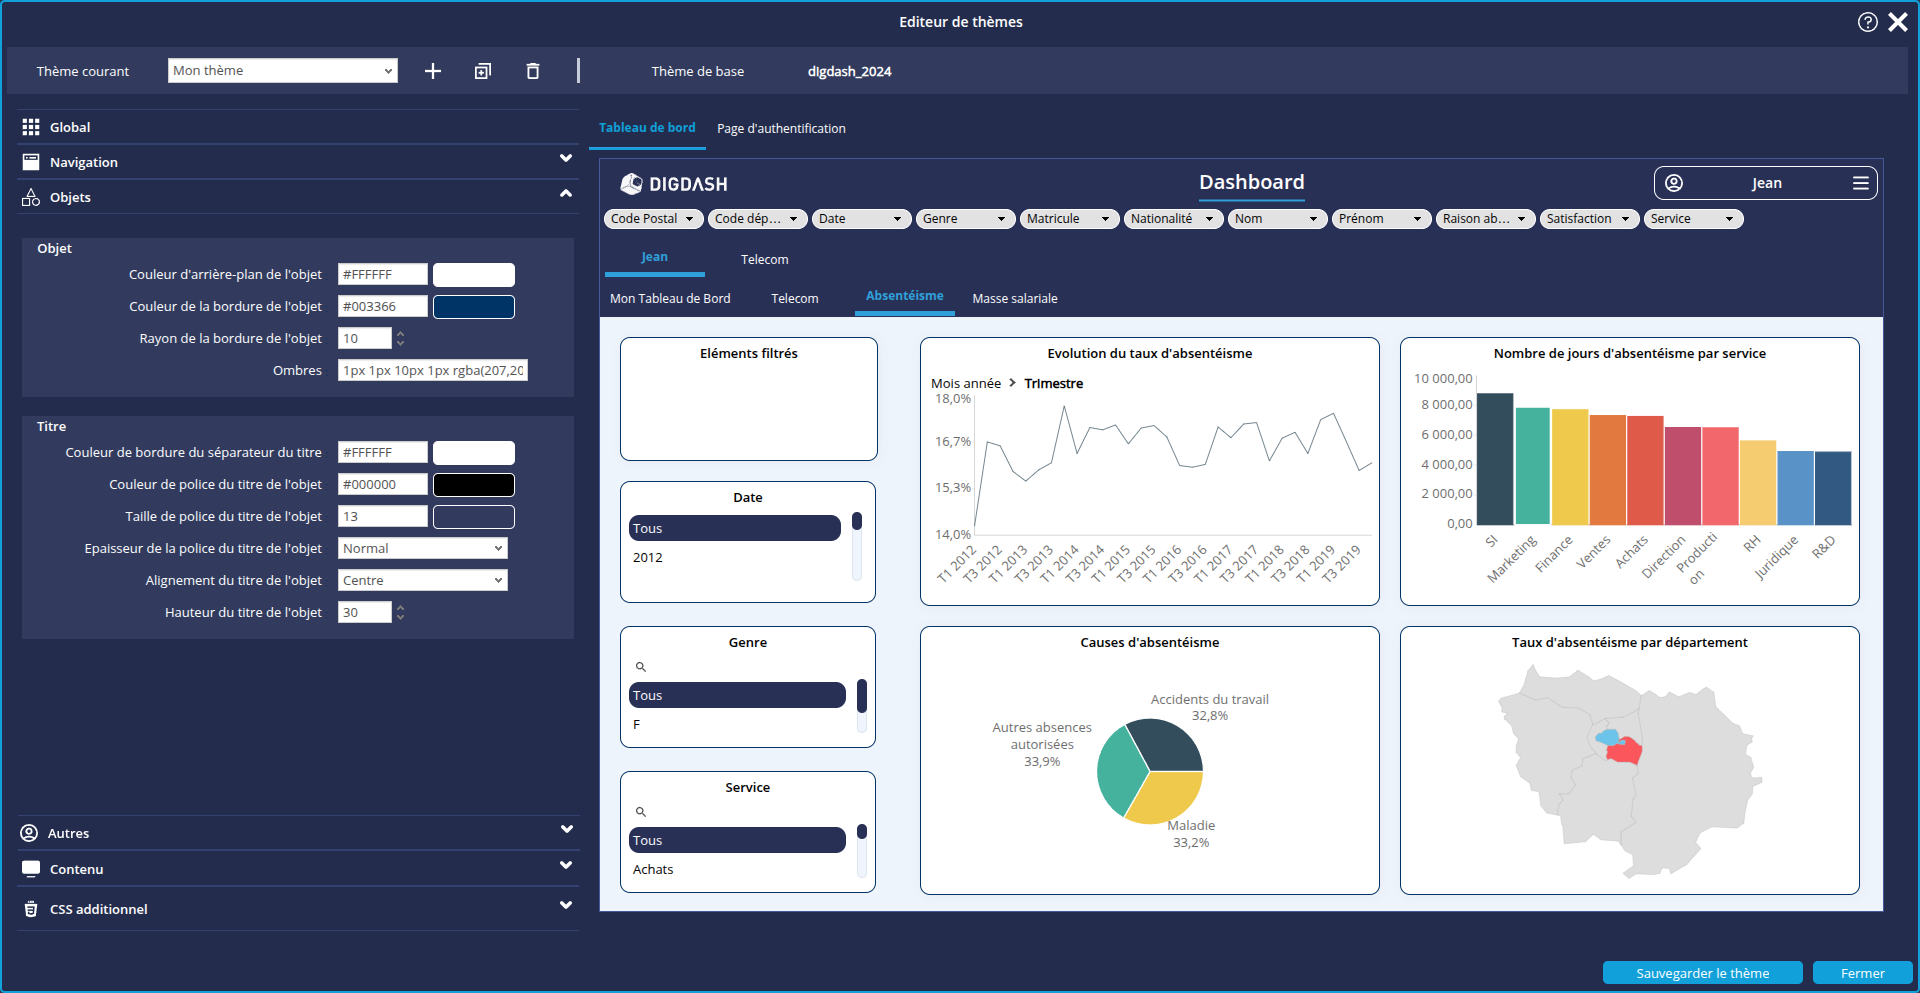Open the font weight dropdown set to Normal
The image size is (1920, 993).
click(x=422, y=549)
